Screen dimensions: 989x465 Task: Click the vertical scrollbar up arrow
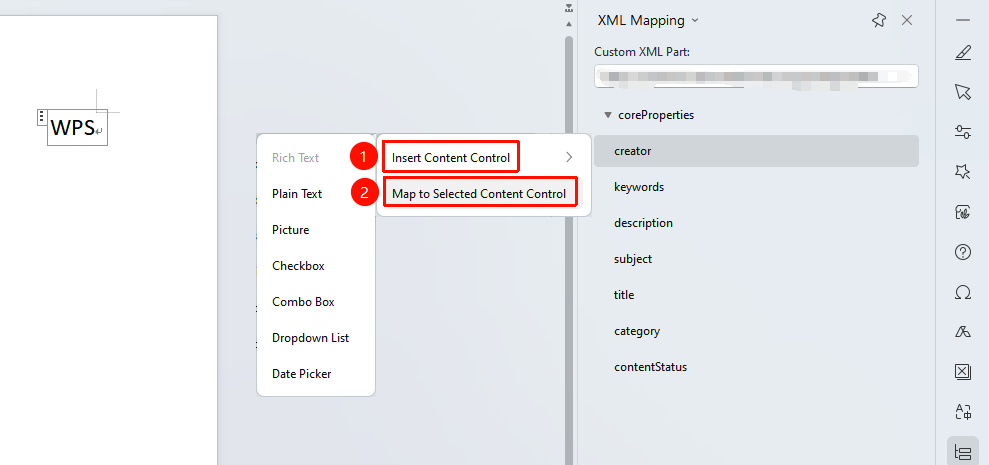(569, 24)
